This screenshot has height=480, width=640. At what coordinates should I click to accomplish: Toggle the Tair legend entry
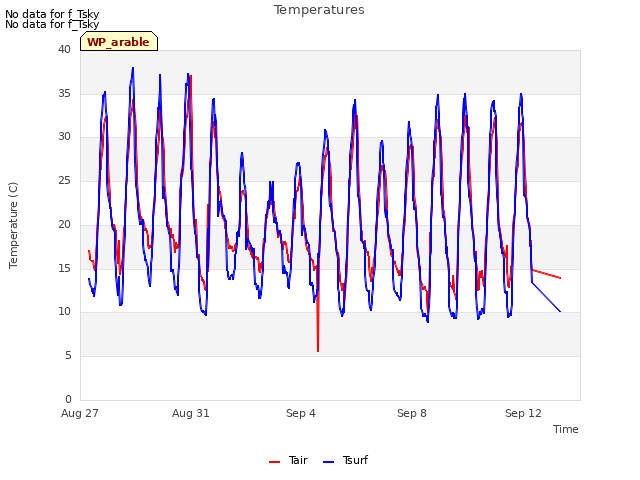pyautogui.click(x=288, y=460)
